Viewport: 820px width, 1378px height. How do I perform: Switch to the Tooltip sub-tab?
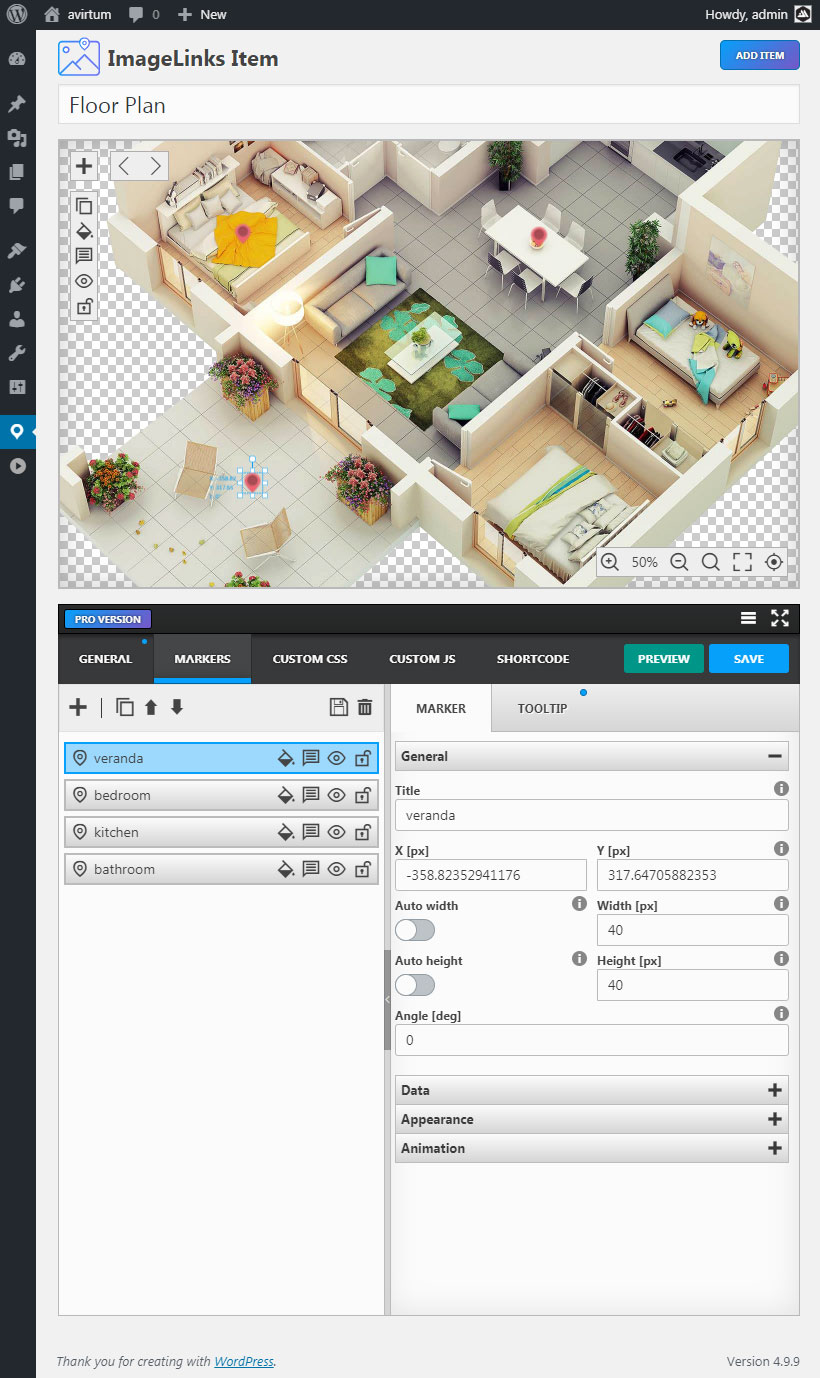tap(542, 708)
